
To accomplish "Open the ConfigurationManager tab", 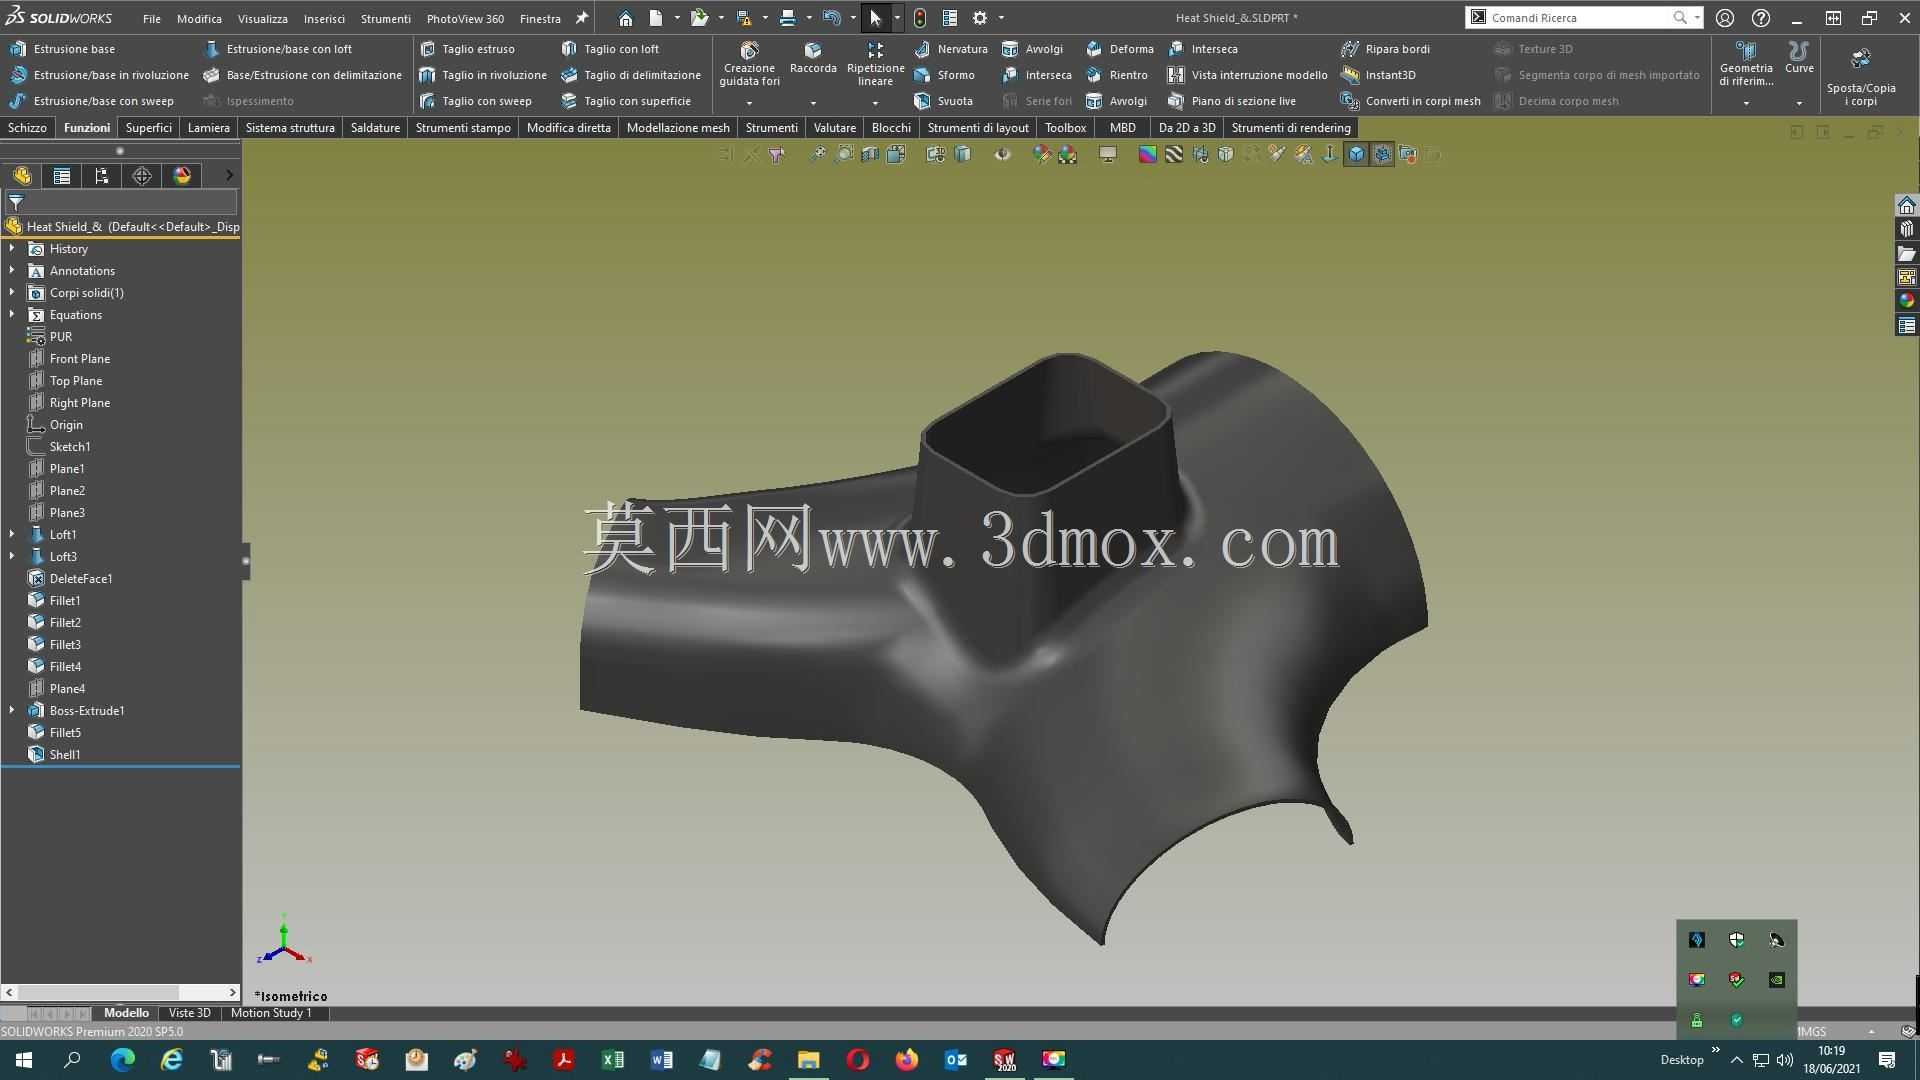I will (102, 176).
